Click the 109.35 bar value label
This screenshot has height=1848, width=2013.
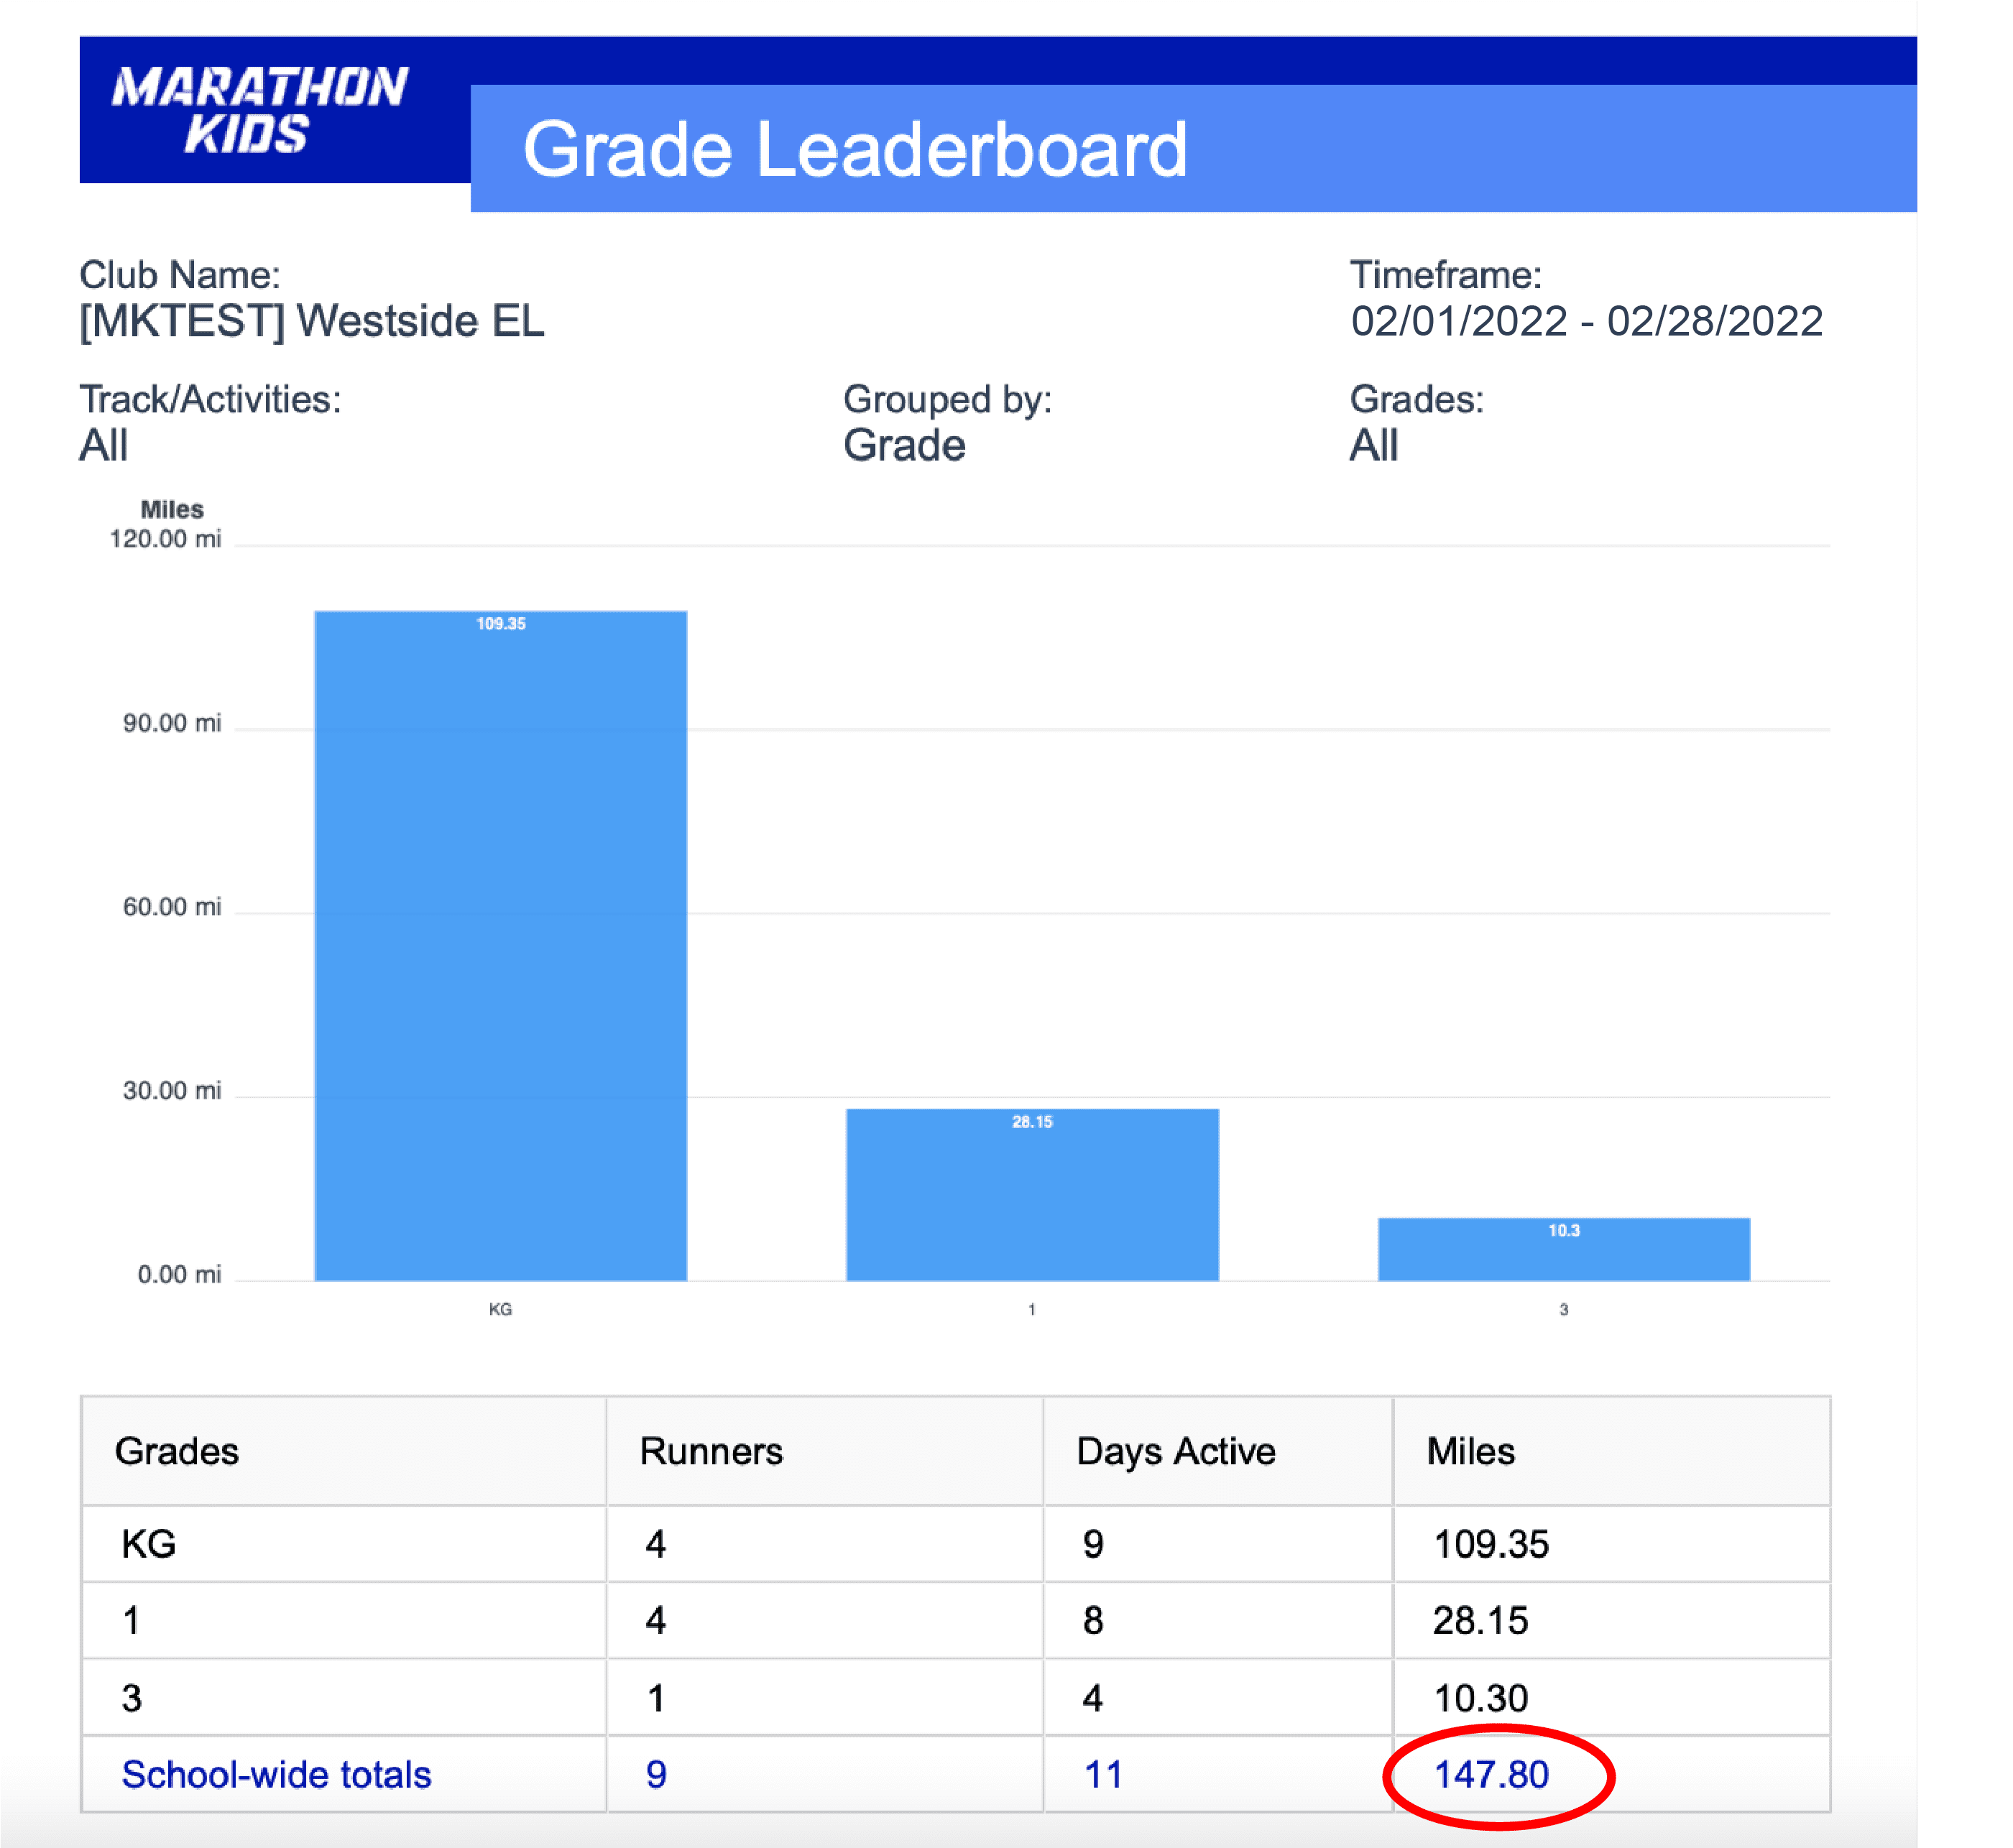point(500,624)
